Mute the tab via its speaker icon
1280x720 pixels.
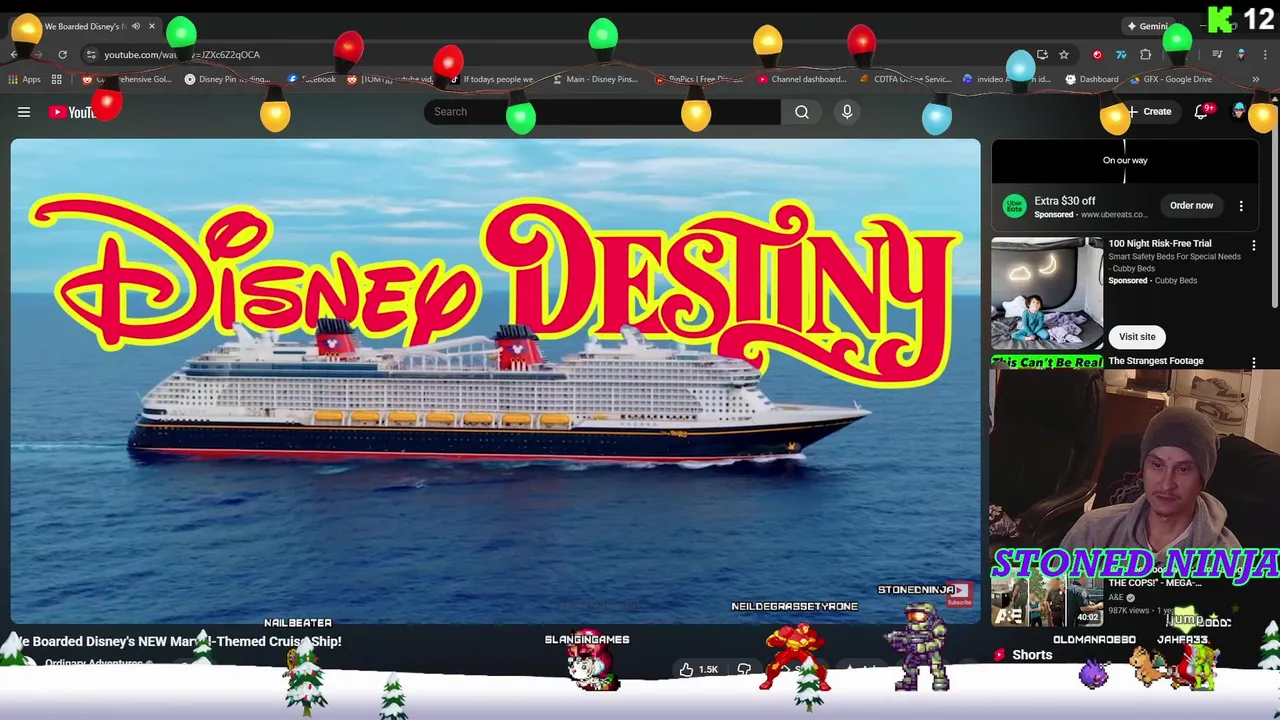136,26
